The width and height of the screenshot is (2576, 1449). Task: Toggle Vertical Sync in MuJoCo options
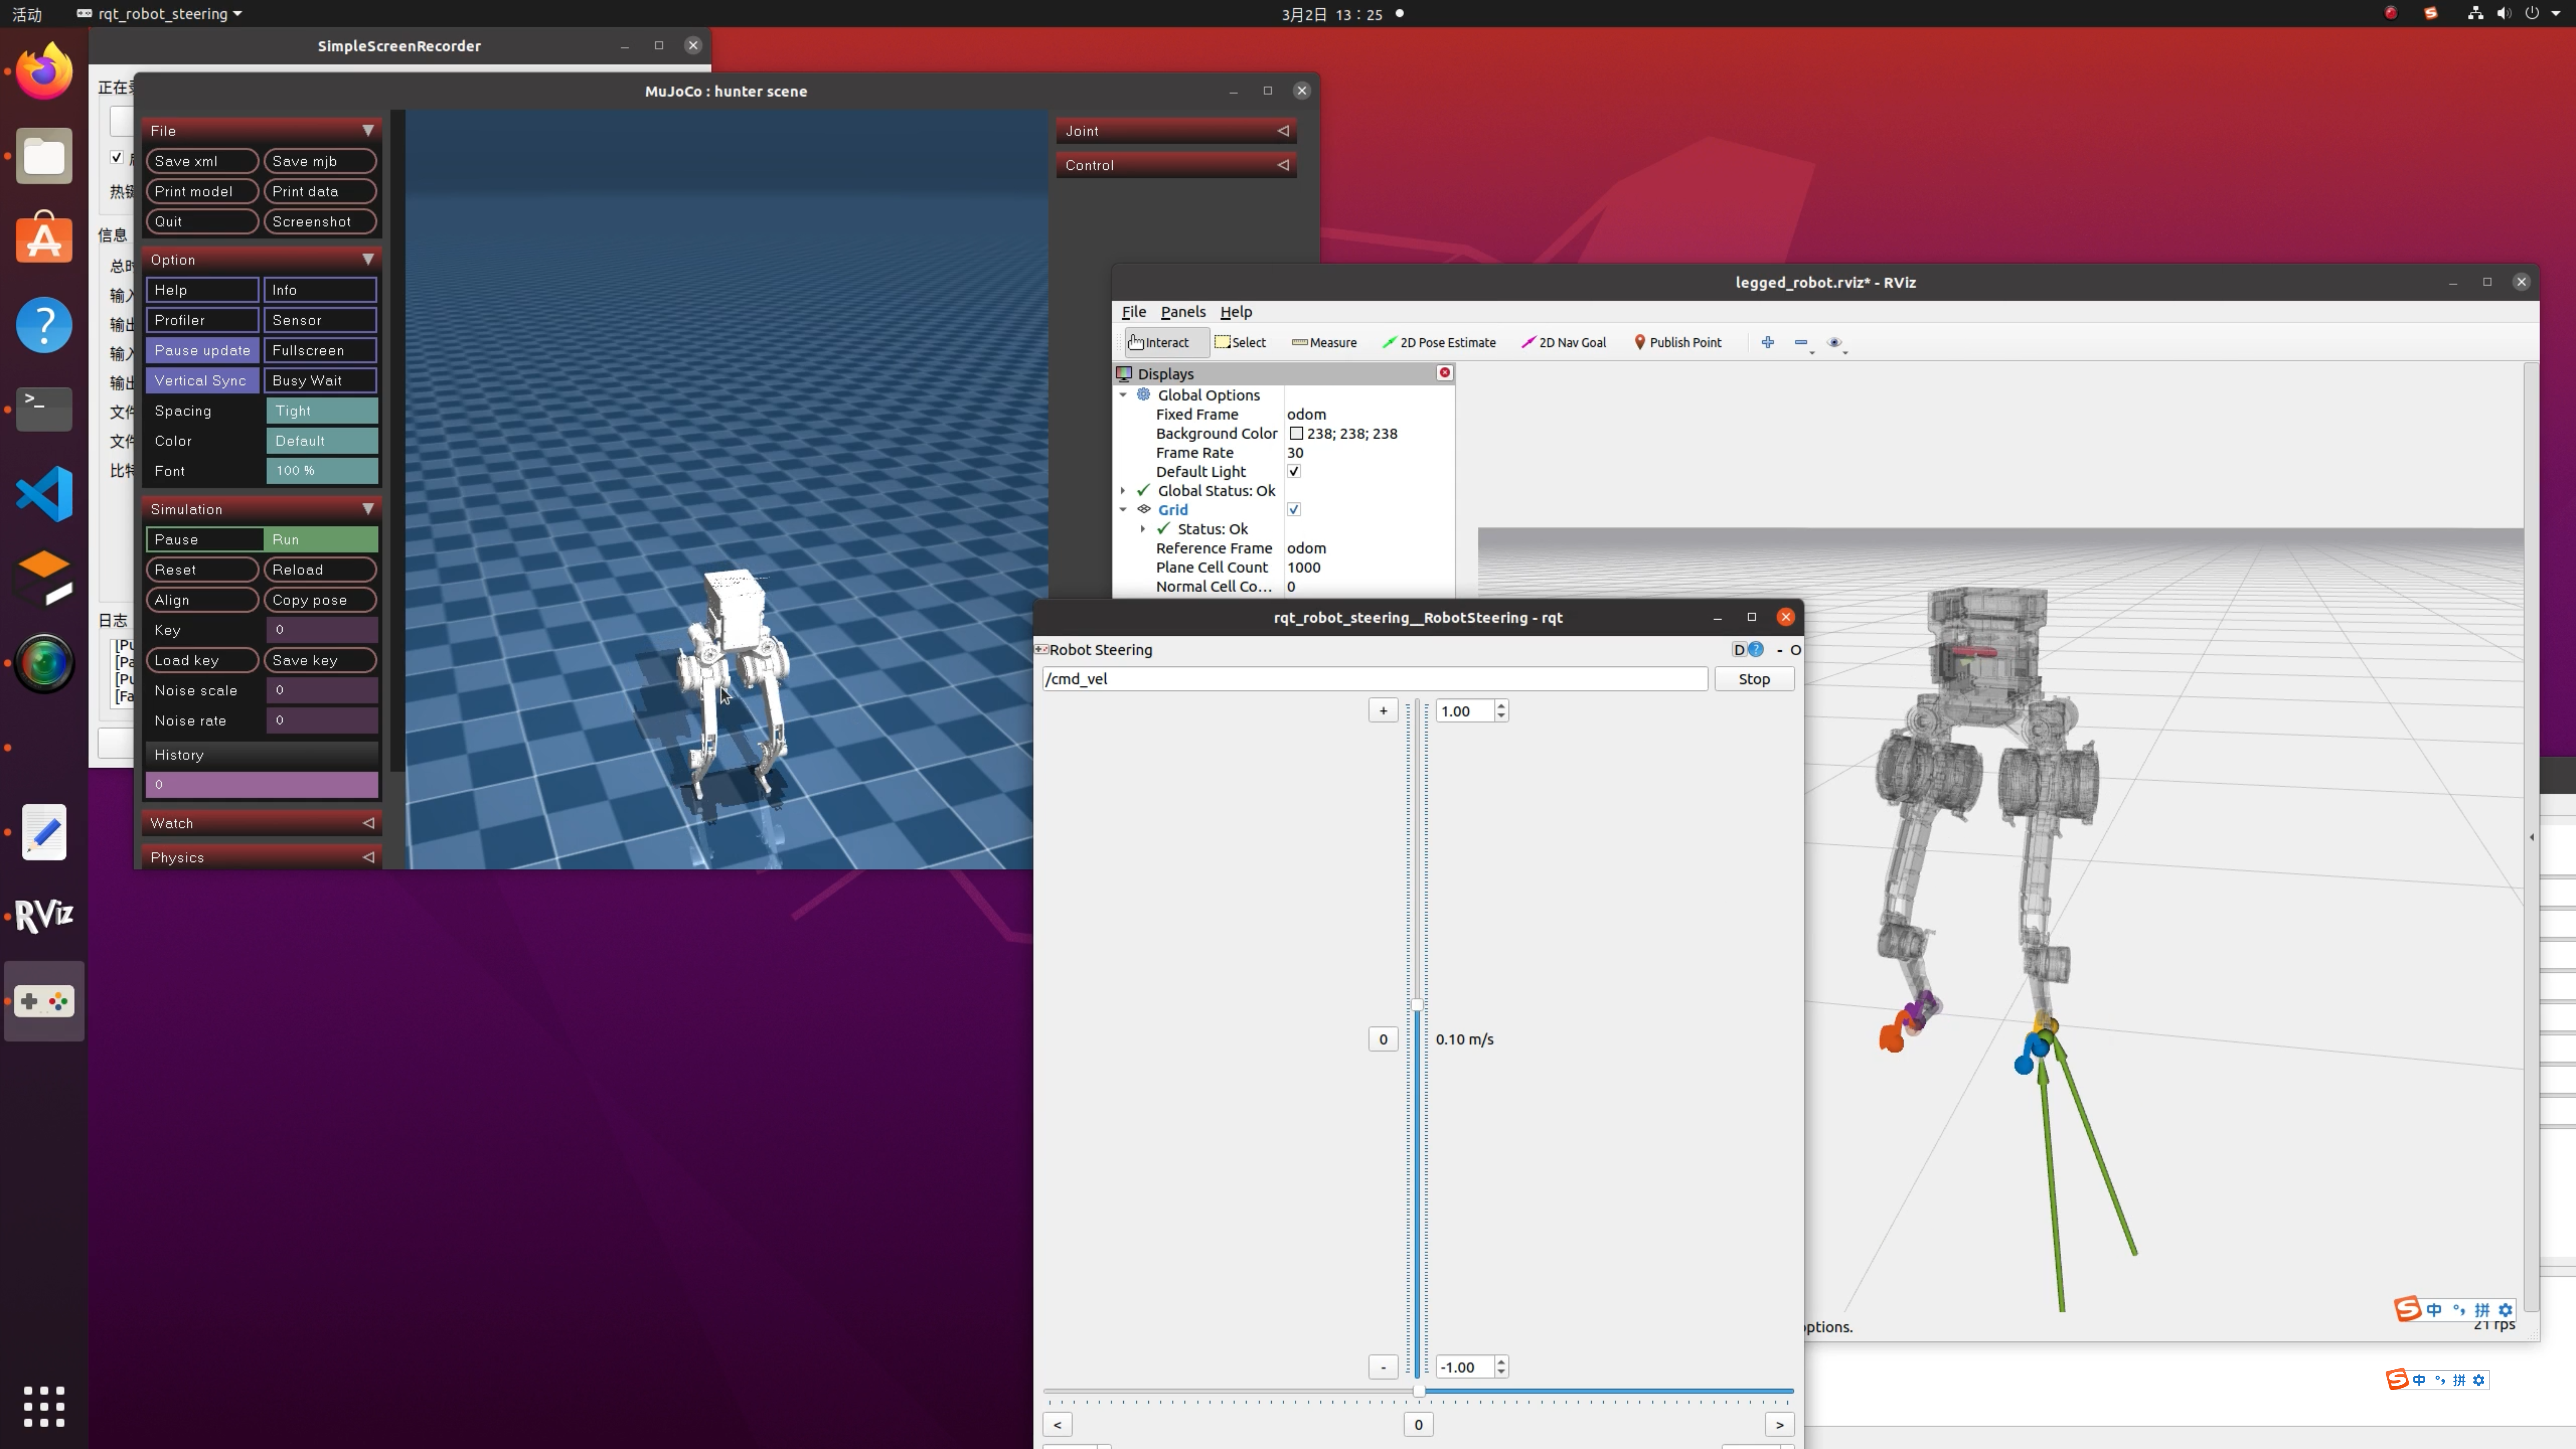point(201,380)
